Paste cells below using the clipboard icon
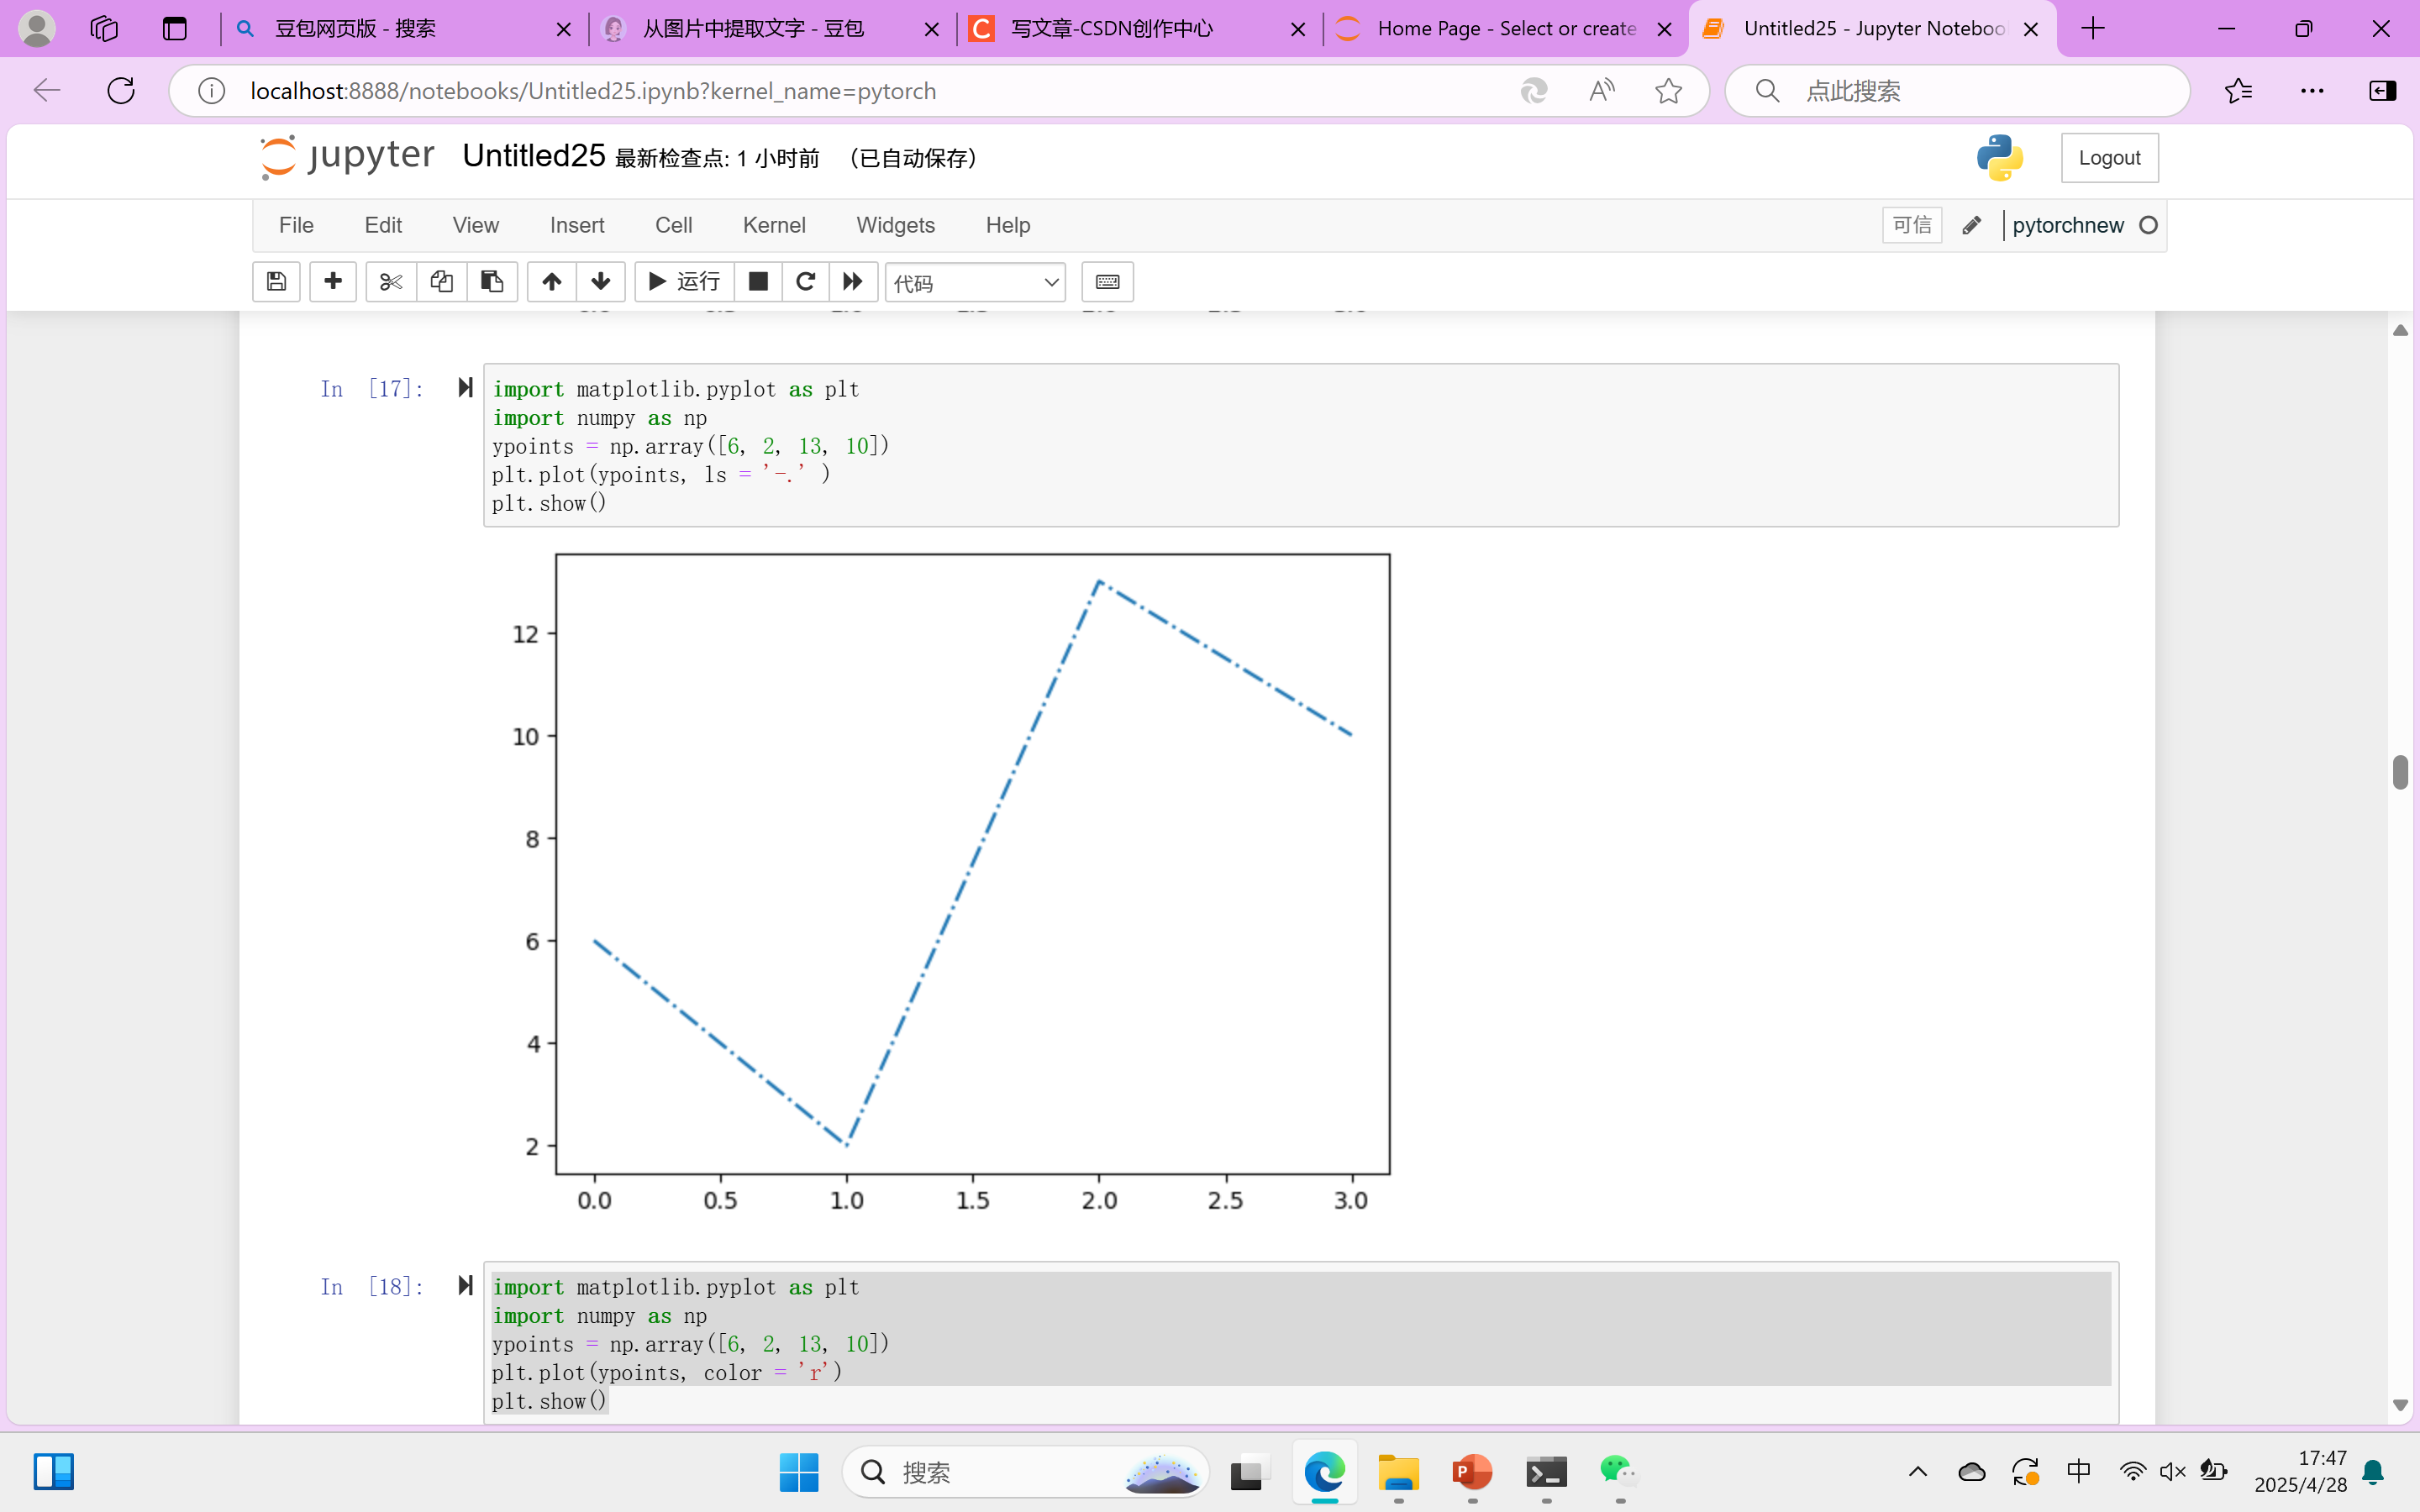The height and width of the screenshot is (1512, 2420). coord(492,282)
